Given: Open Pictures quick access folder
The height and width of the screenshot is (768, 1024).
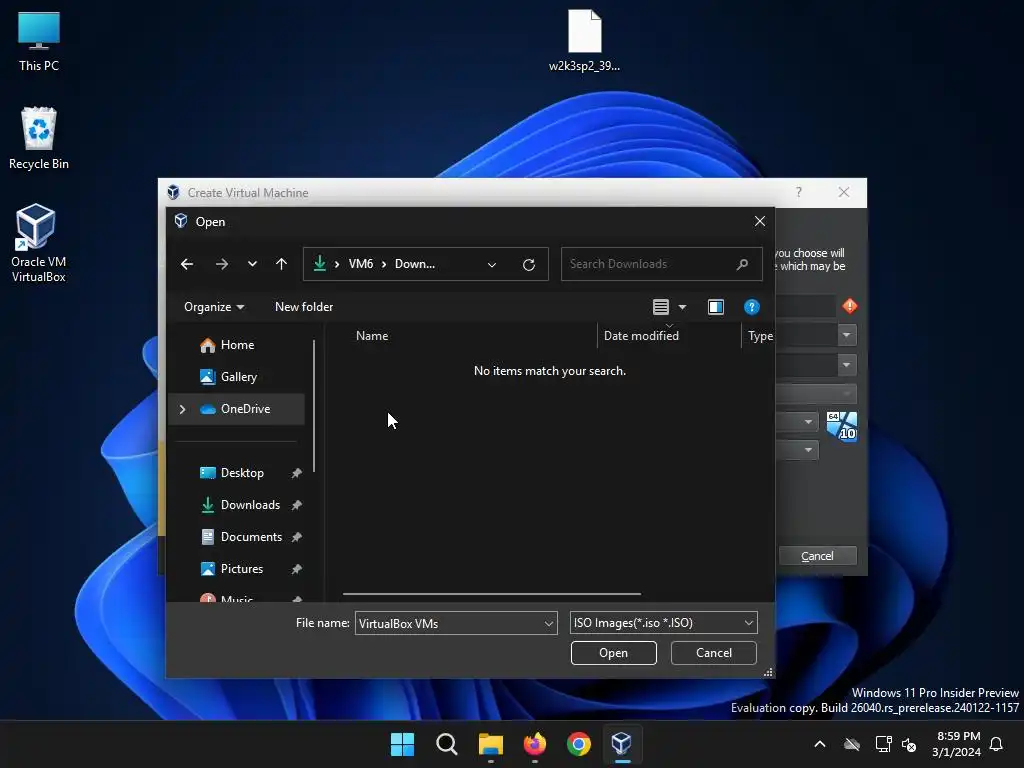Looking at the screenshot, I should pyautogui.click(x=242, y=569).
